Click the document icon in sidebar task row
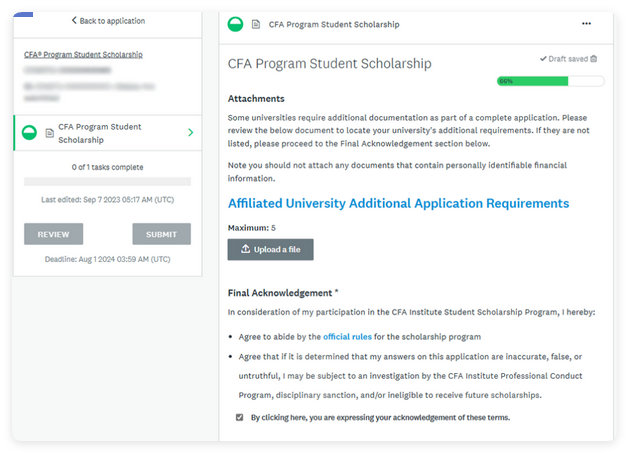629x453 pixels. coord(50,133)
